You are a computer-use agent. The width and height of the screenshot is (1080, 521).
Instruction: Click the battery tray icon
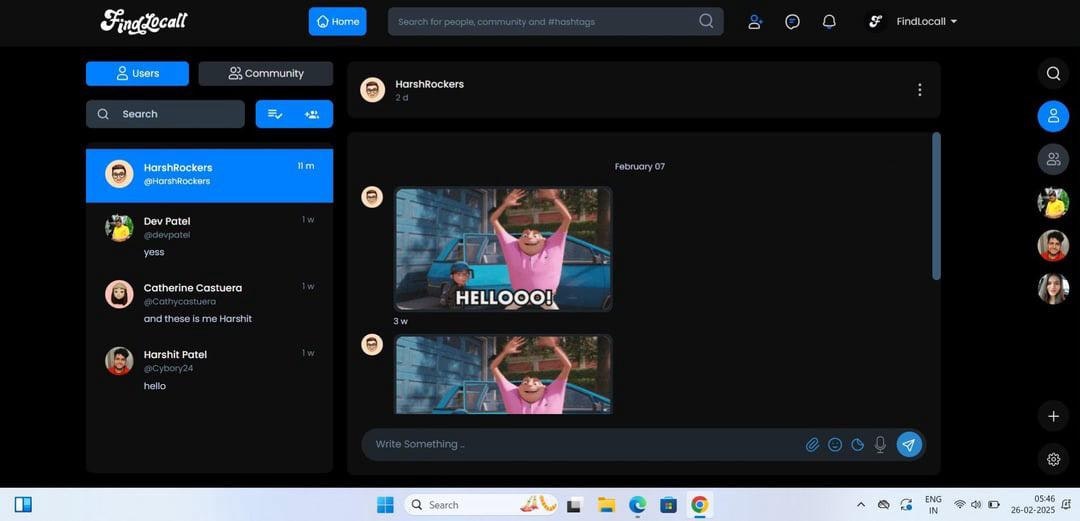tap(994, 505)
